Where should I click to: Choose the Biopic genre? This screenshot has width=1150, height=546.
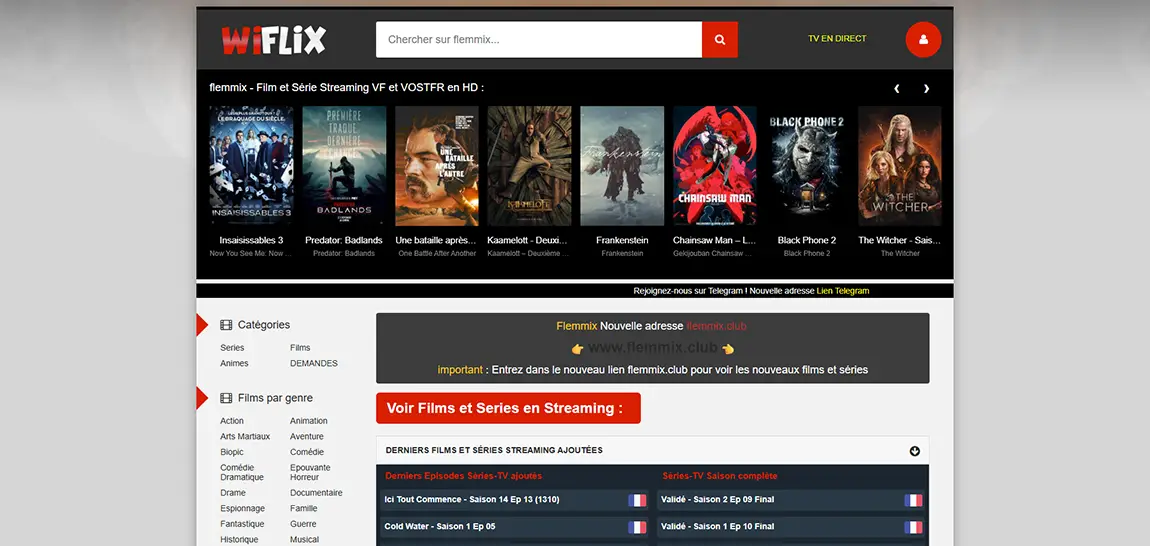pyautogui.click(x=232, y=452)
